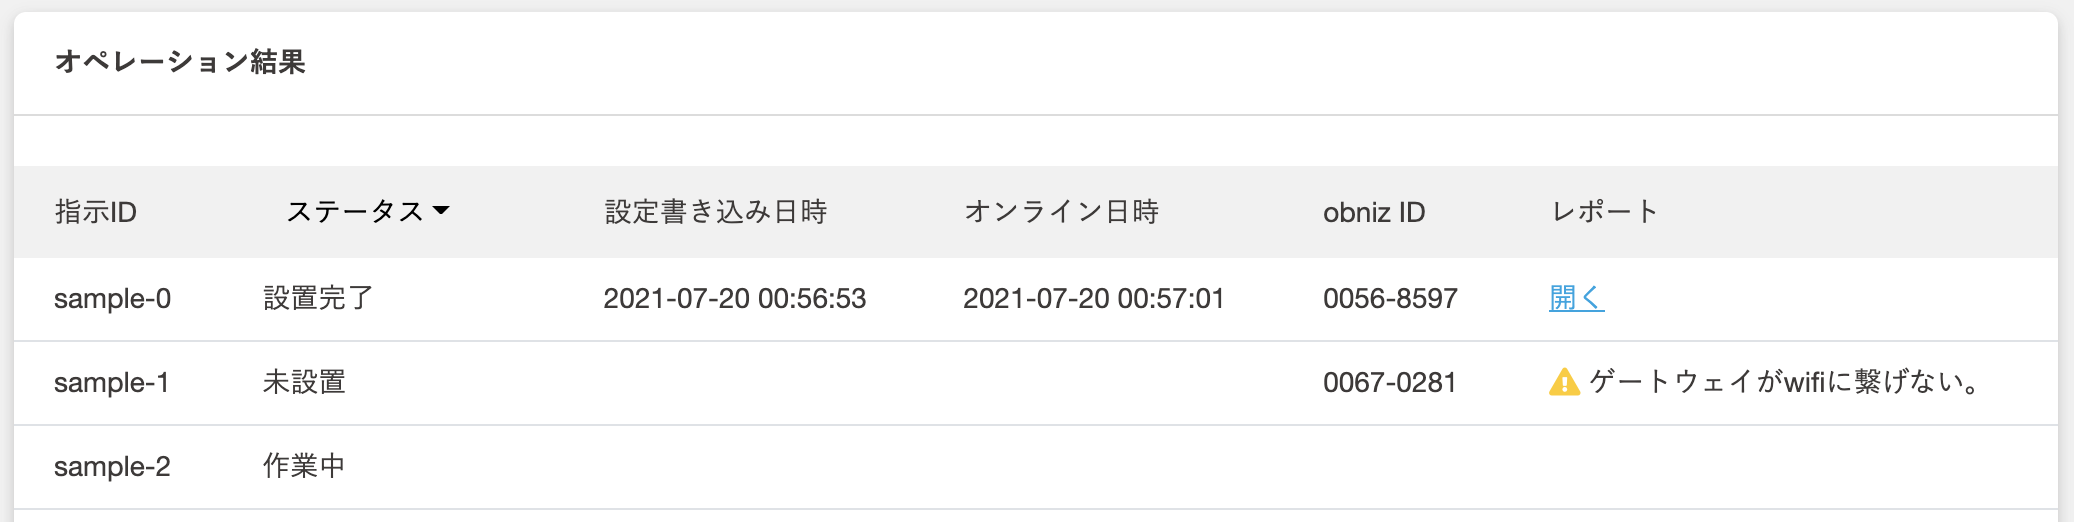Click the 未設置 status cell

point(304,382)
